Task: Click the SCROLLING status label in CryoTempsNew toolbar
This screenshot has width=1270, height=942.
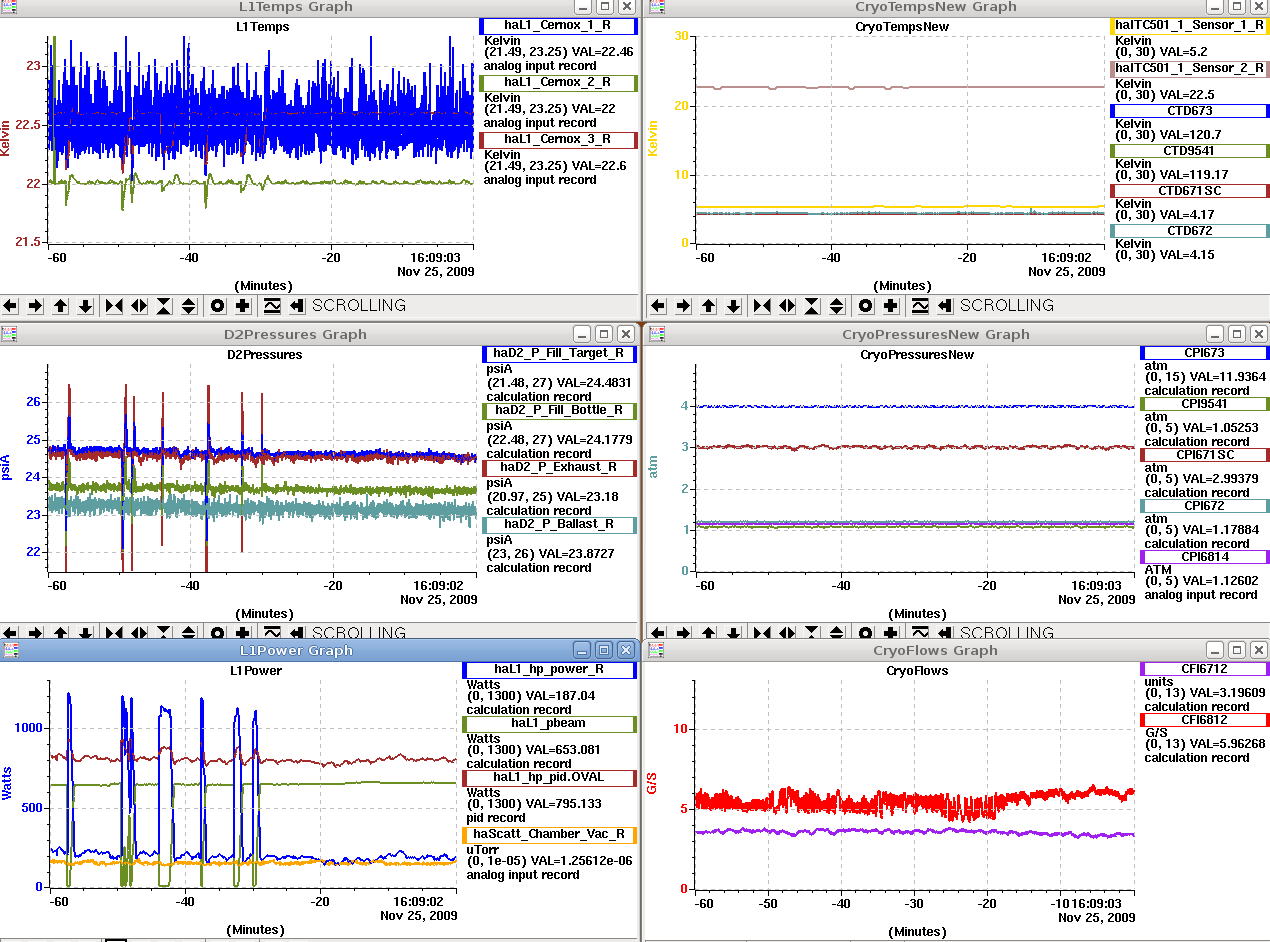Action: (x=1007, y=306)
